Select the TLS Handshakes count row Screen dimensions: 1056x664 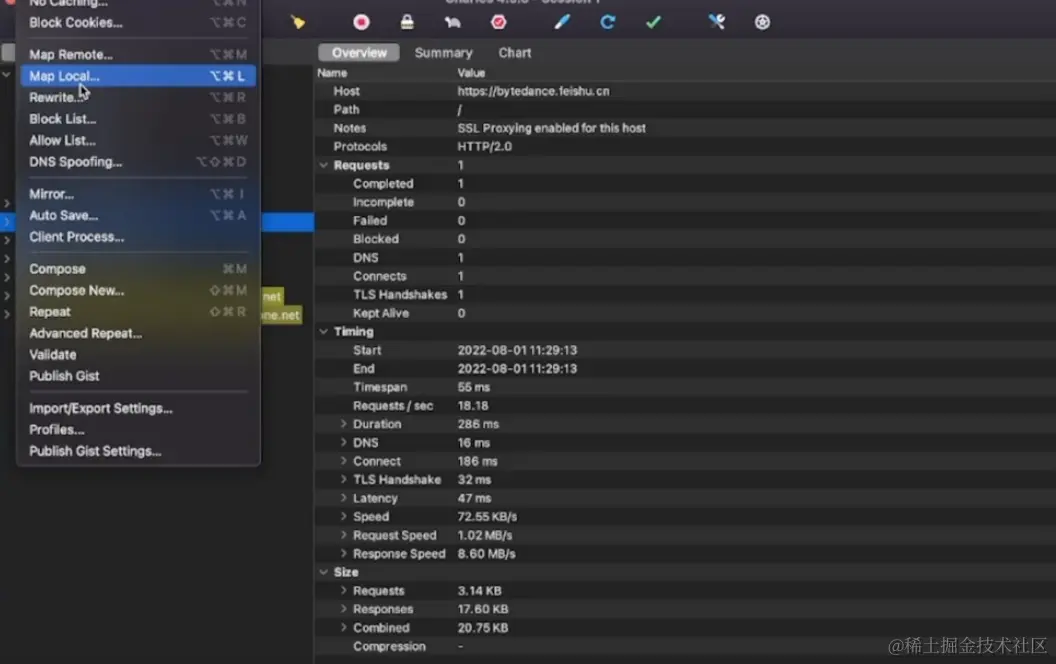click(x=685, y=294)
